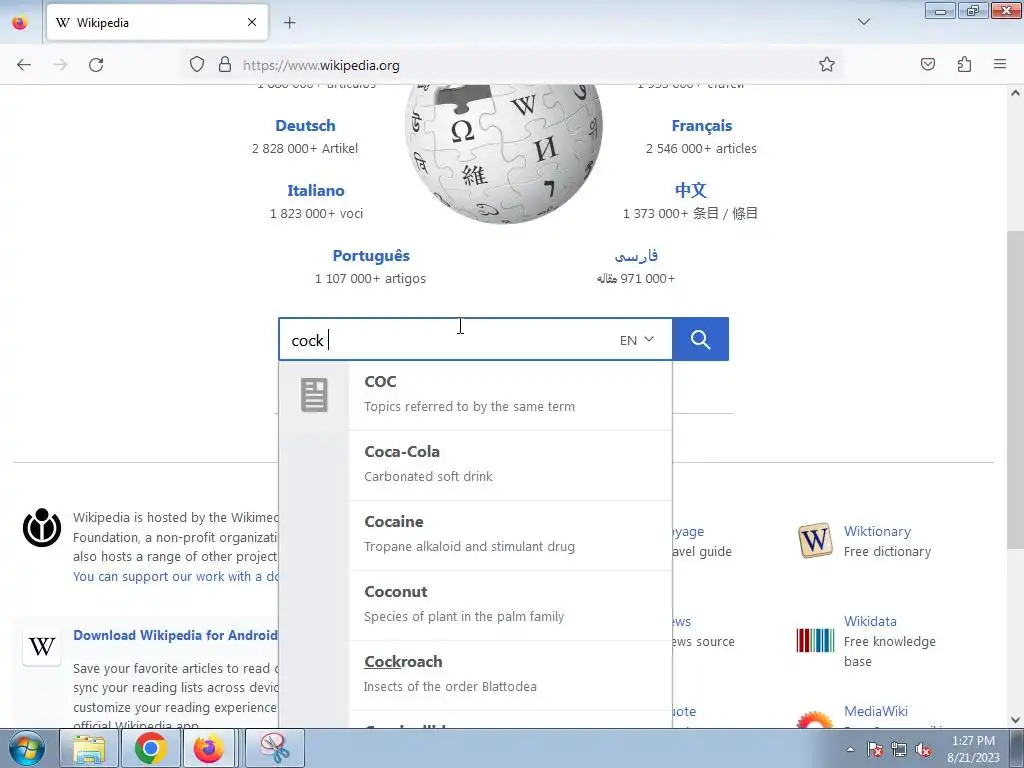Click the vertical page scrollbar thumb
The height and width of the screenshot is (768, 1024).
pos(1015,390)
